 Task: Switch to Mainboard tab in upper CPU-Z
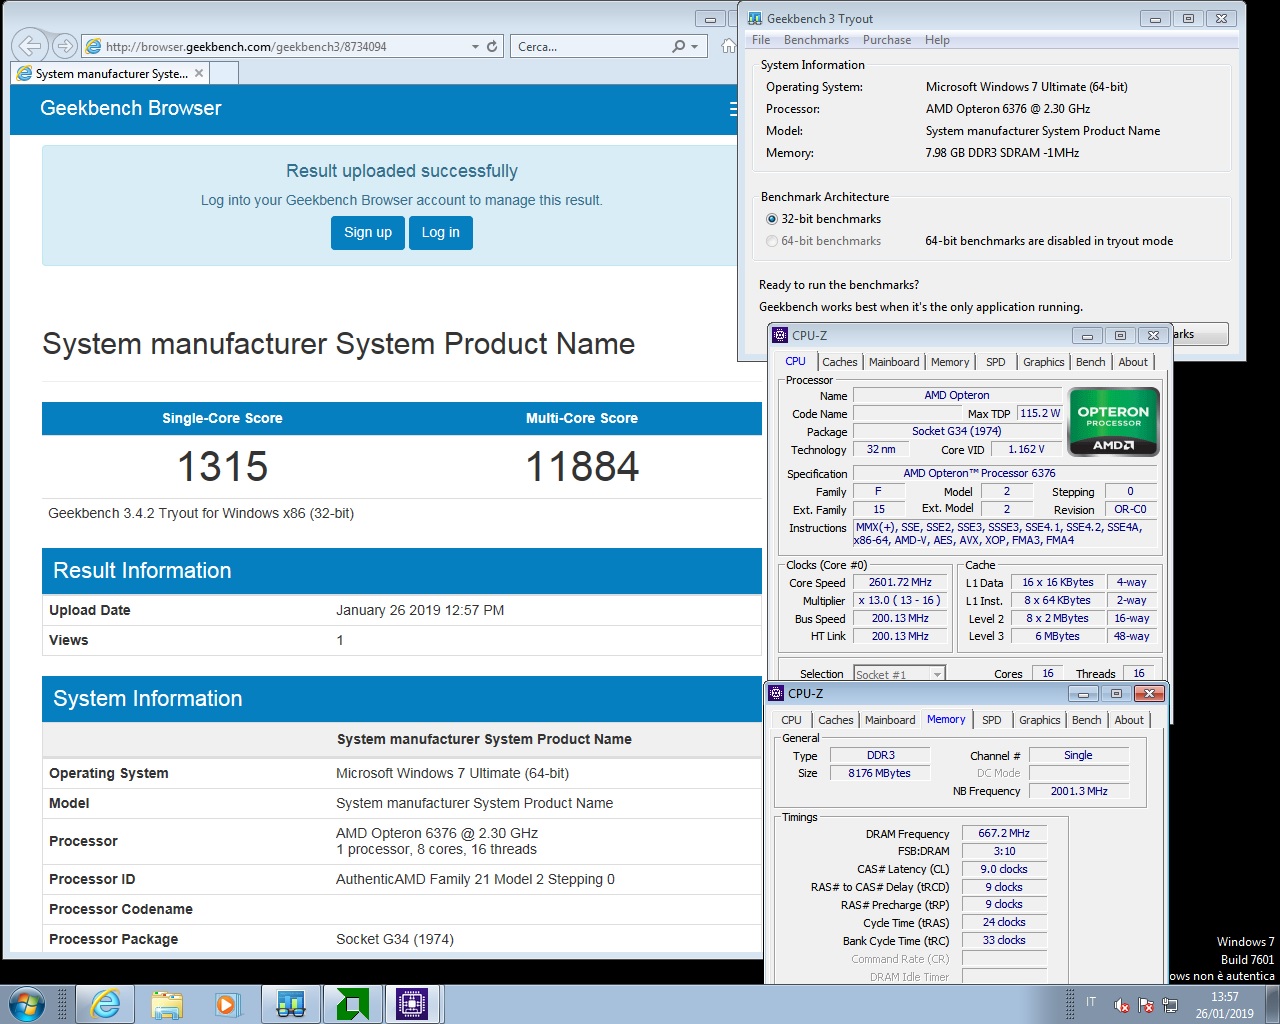pos(894,362)
